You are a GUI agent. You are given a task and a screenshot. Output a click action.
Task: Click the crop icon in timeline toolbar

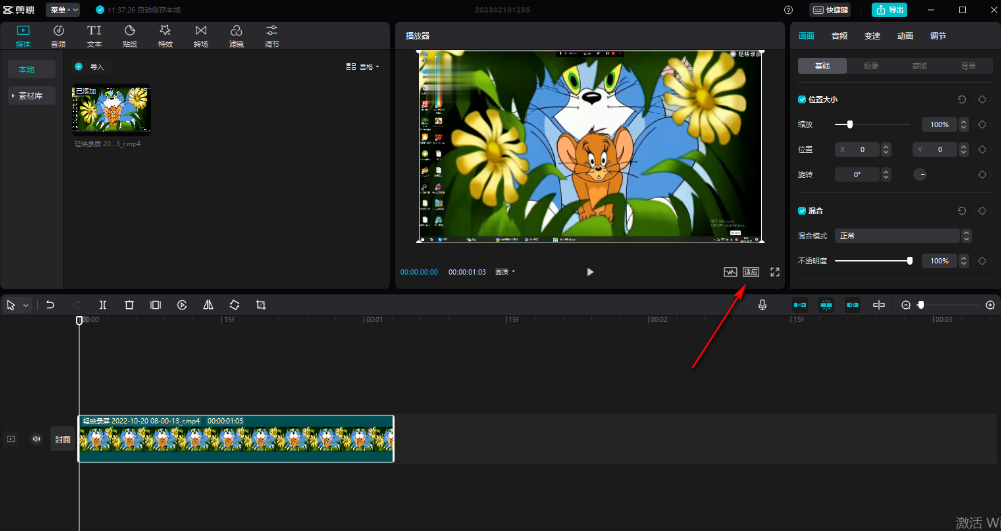click(x=260, y=305)
